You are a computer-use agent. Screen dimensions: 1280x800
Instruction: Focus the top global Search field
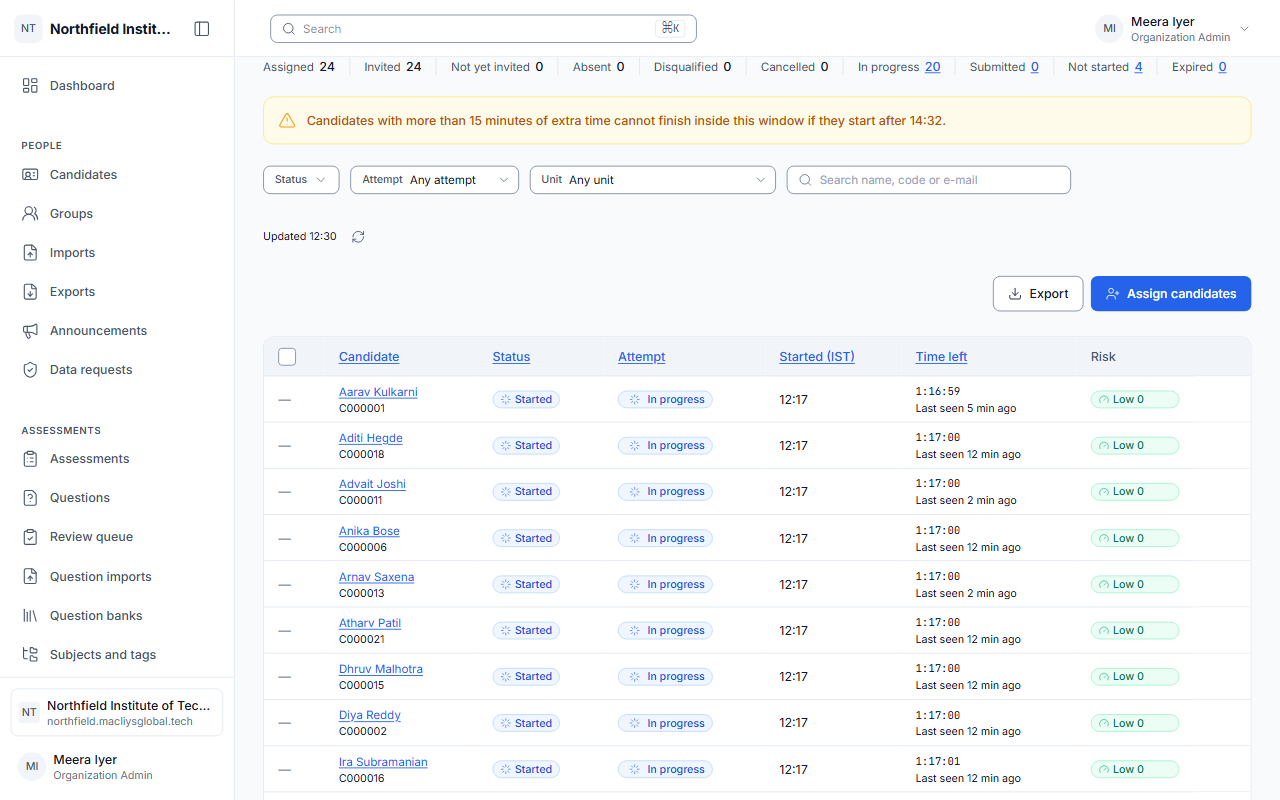(483, 29)
